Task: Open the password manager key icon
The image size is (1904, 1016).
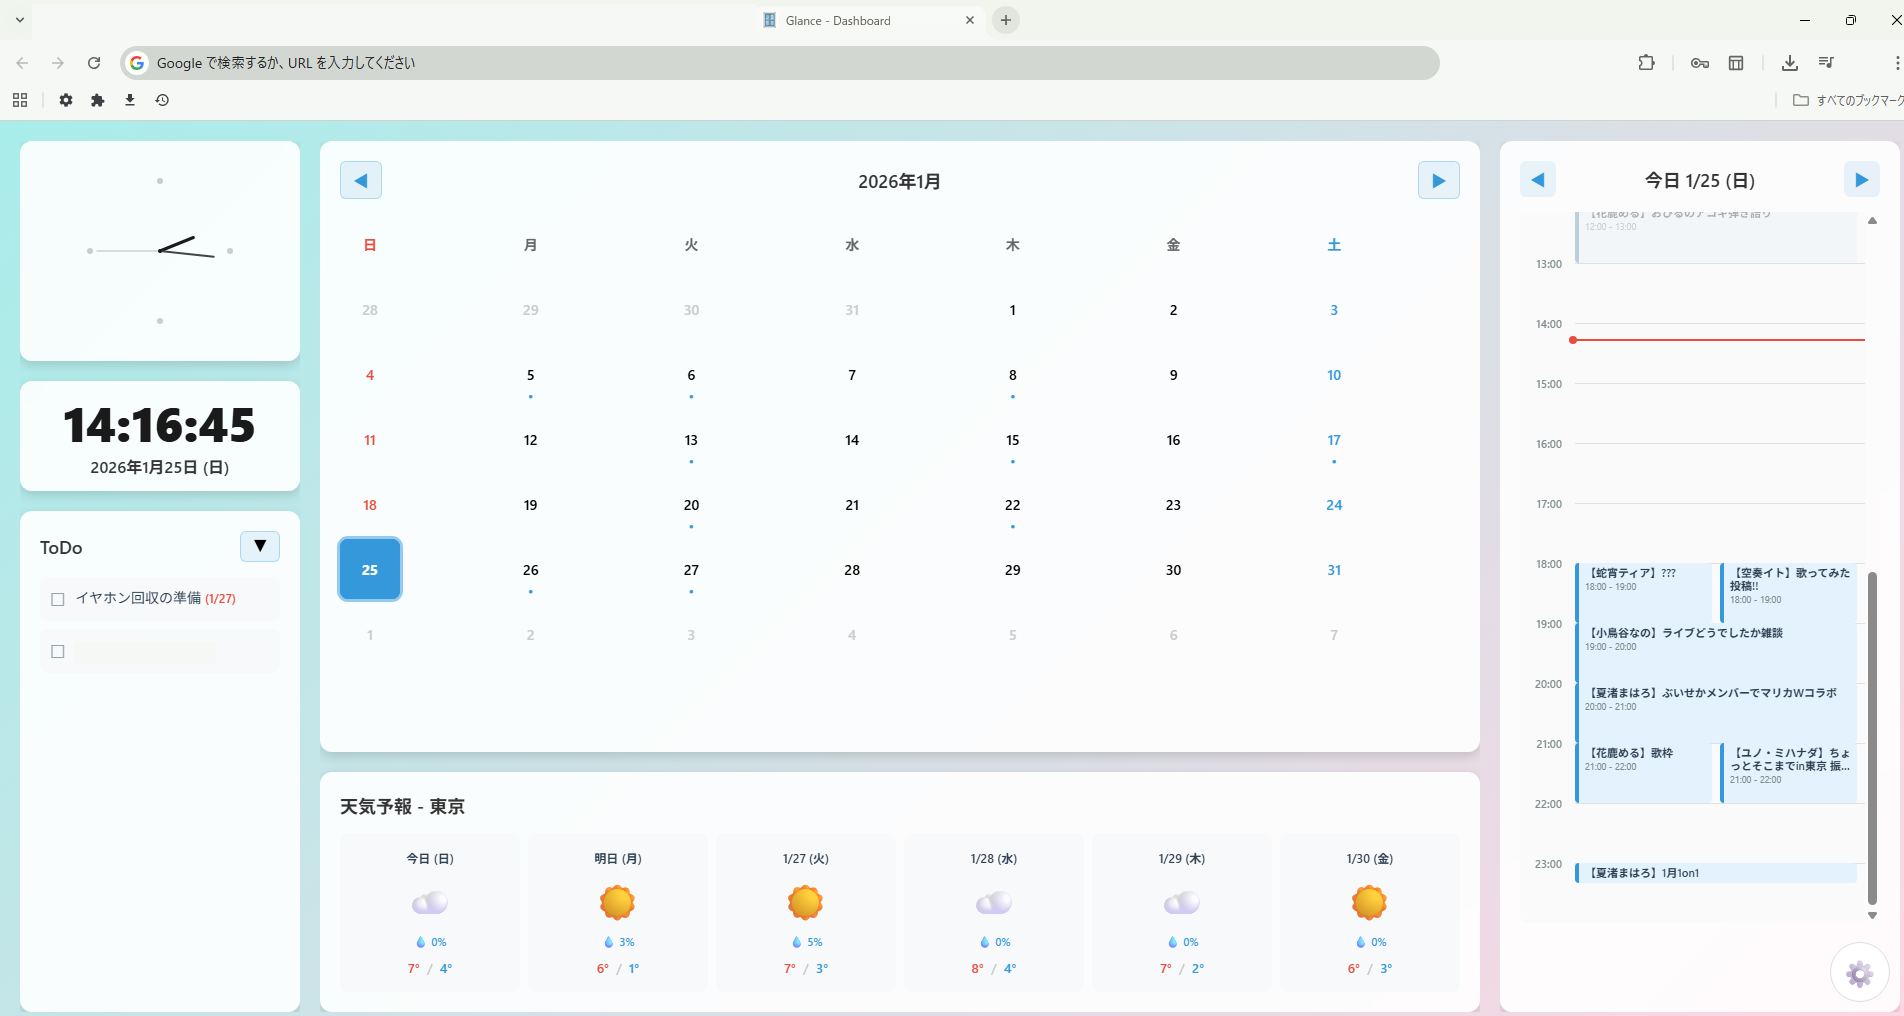Action: pyautogui.click(x=1699, y=62)
